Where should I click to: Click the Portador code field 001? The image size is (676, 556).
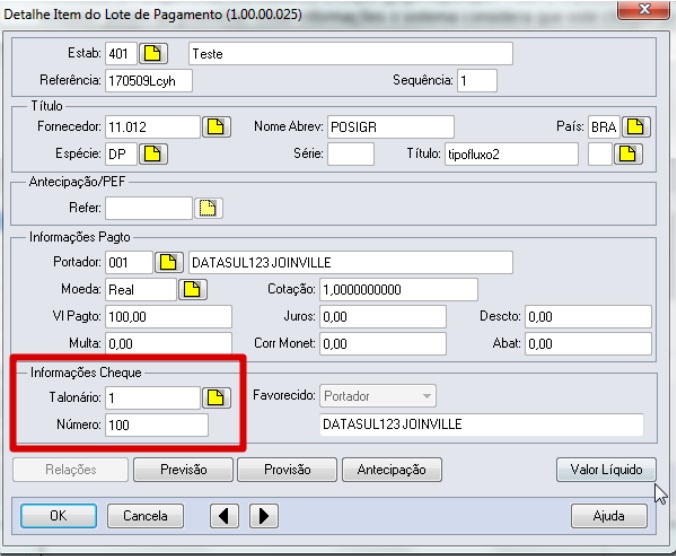click(129, 262)
